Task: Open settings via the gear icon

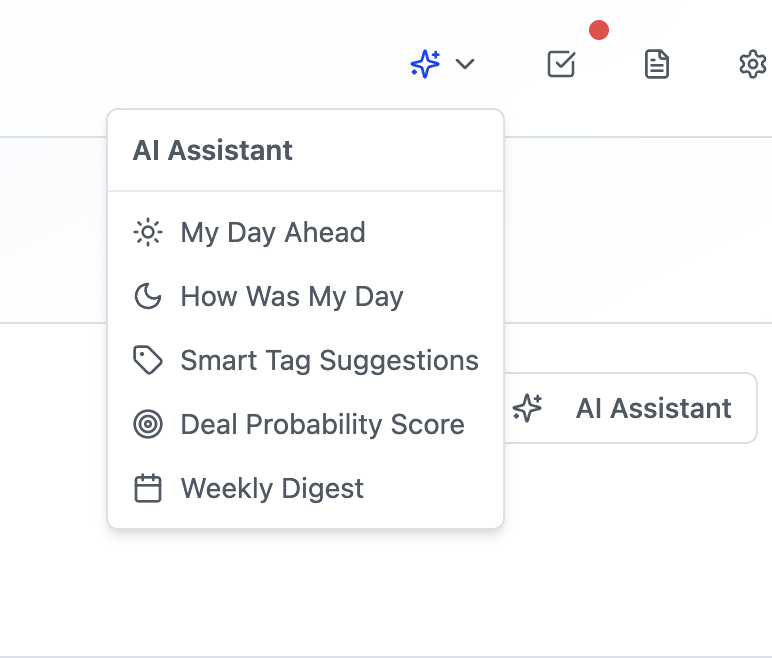Action: pos(751,65)
